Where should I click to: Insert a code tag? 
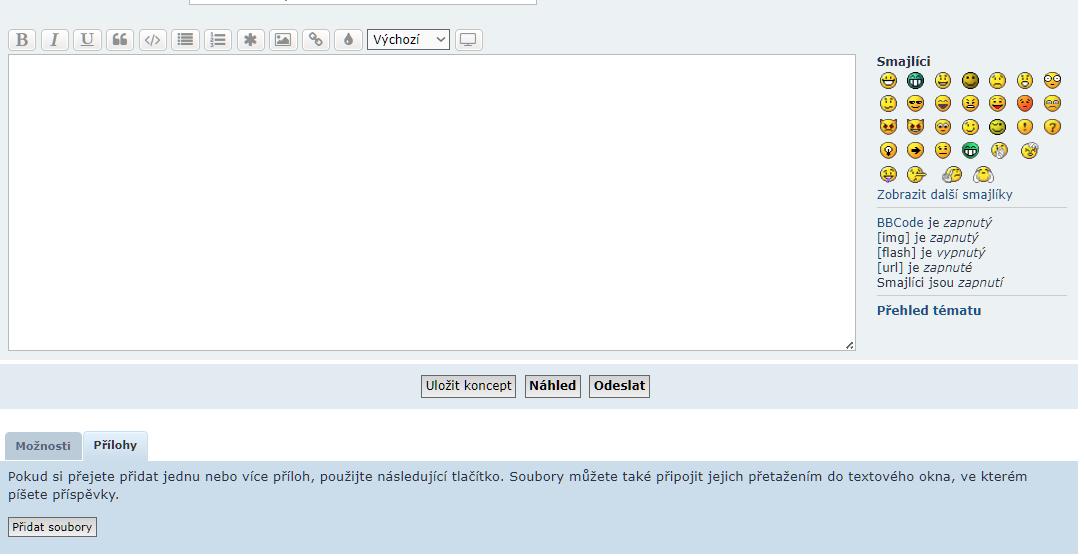click(152, 40)
